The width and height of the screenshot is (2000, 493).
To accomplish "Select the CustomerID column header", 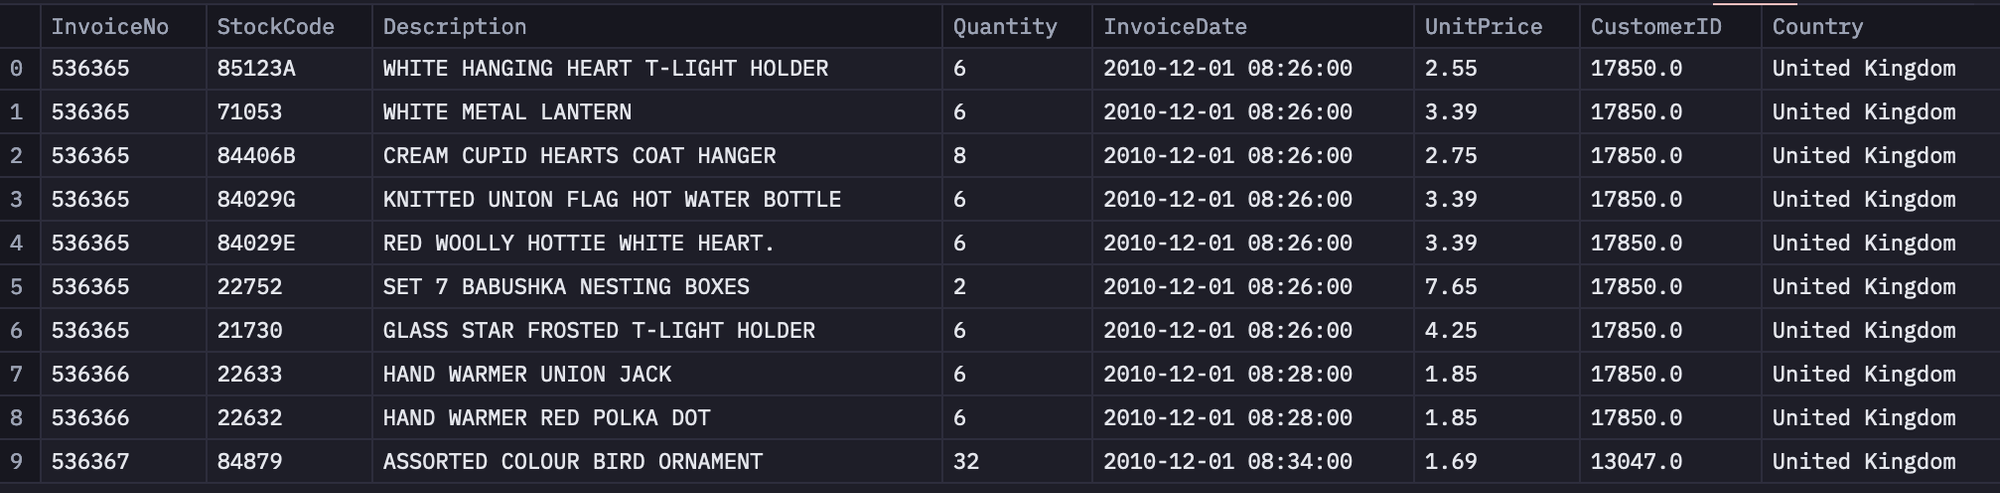I will point(1656,27).
